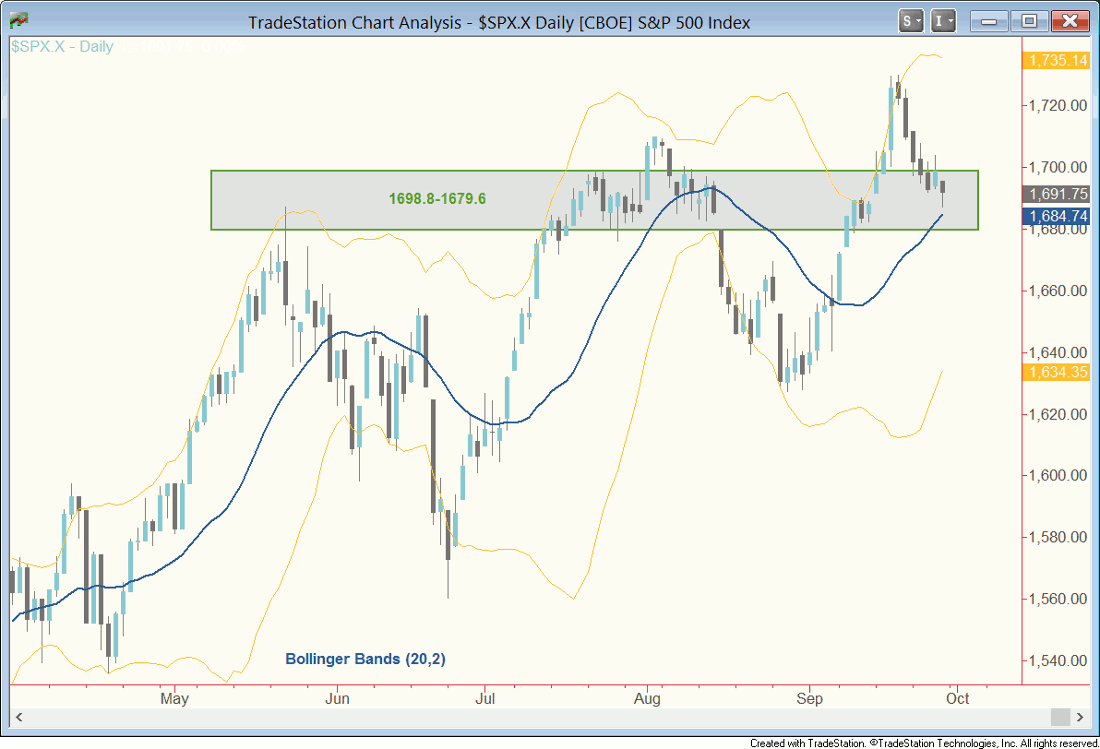1100x749 pixels.
Task: Close the Chart Analysis window
Action: pyautogui.click(x=1069, y=20)
